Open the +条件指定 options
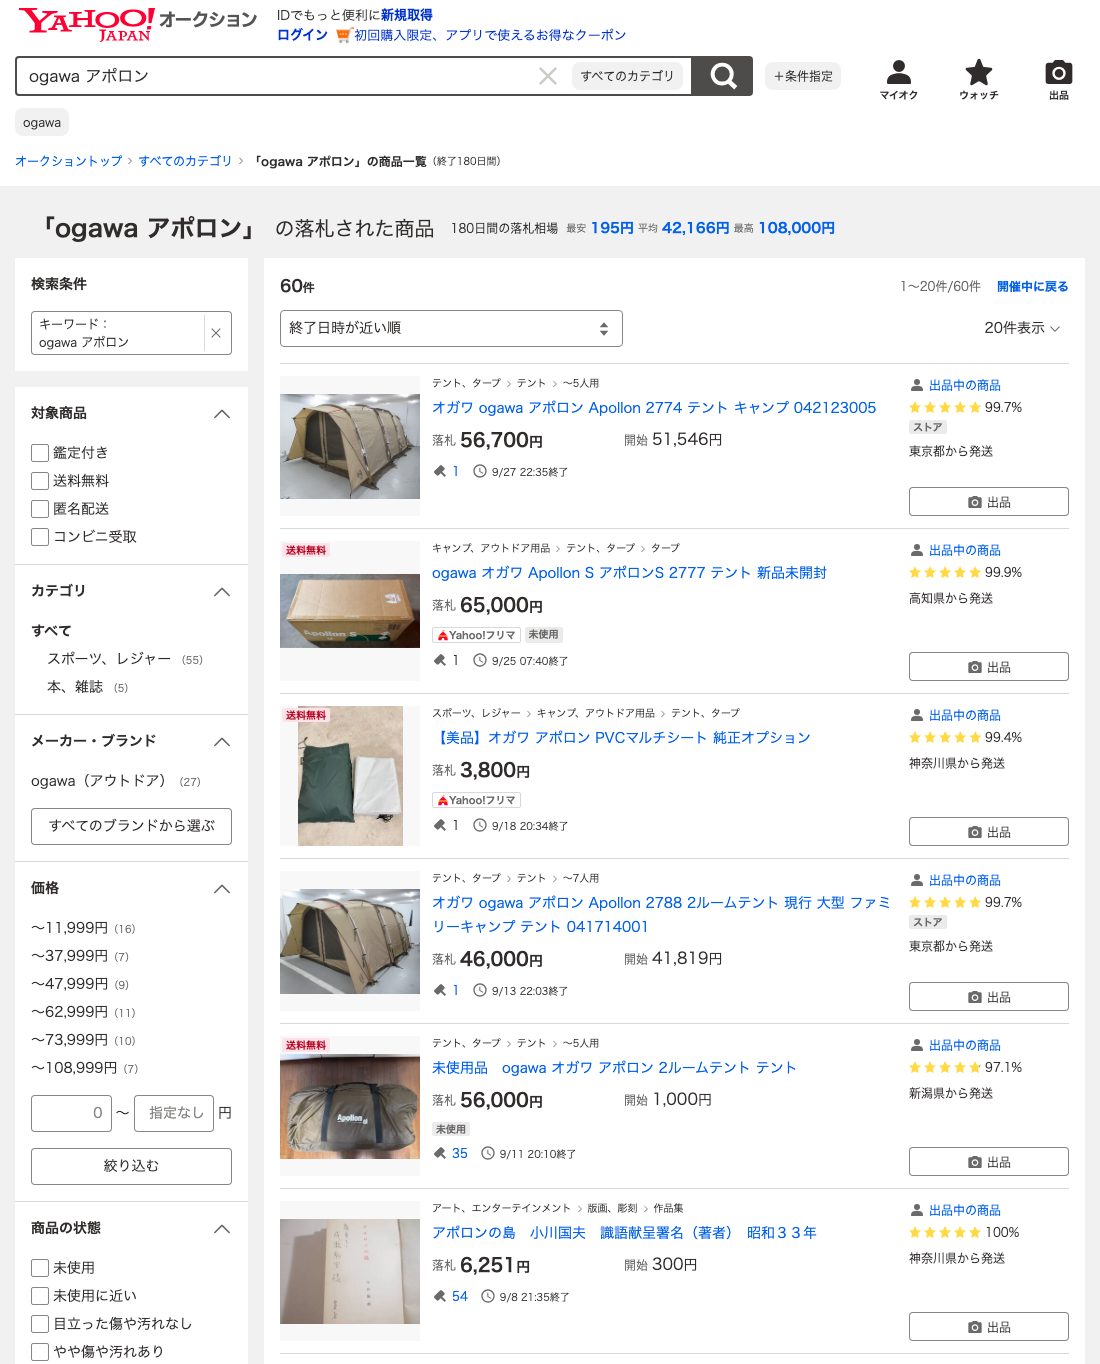The height and width of the screenshot is (1364, 1100). (803, 76)
